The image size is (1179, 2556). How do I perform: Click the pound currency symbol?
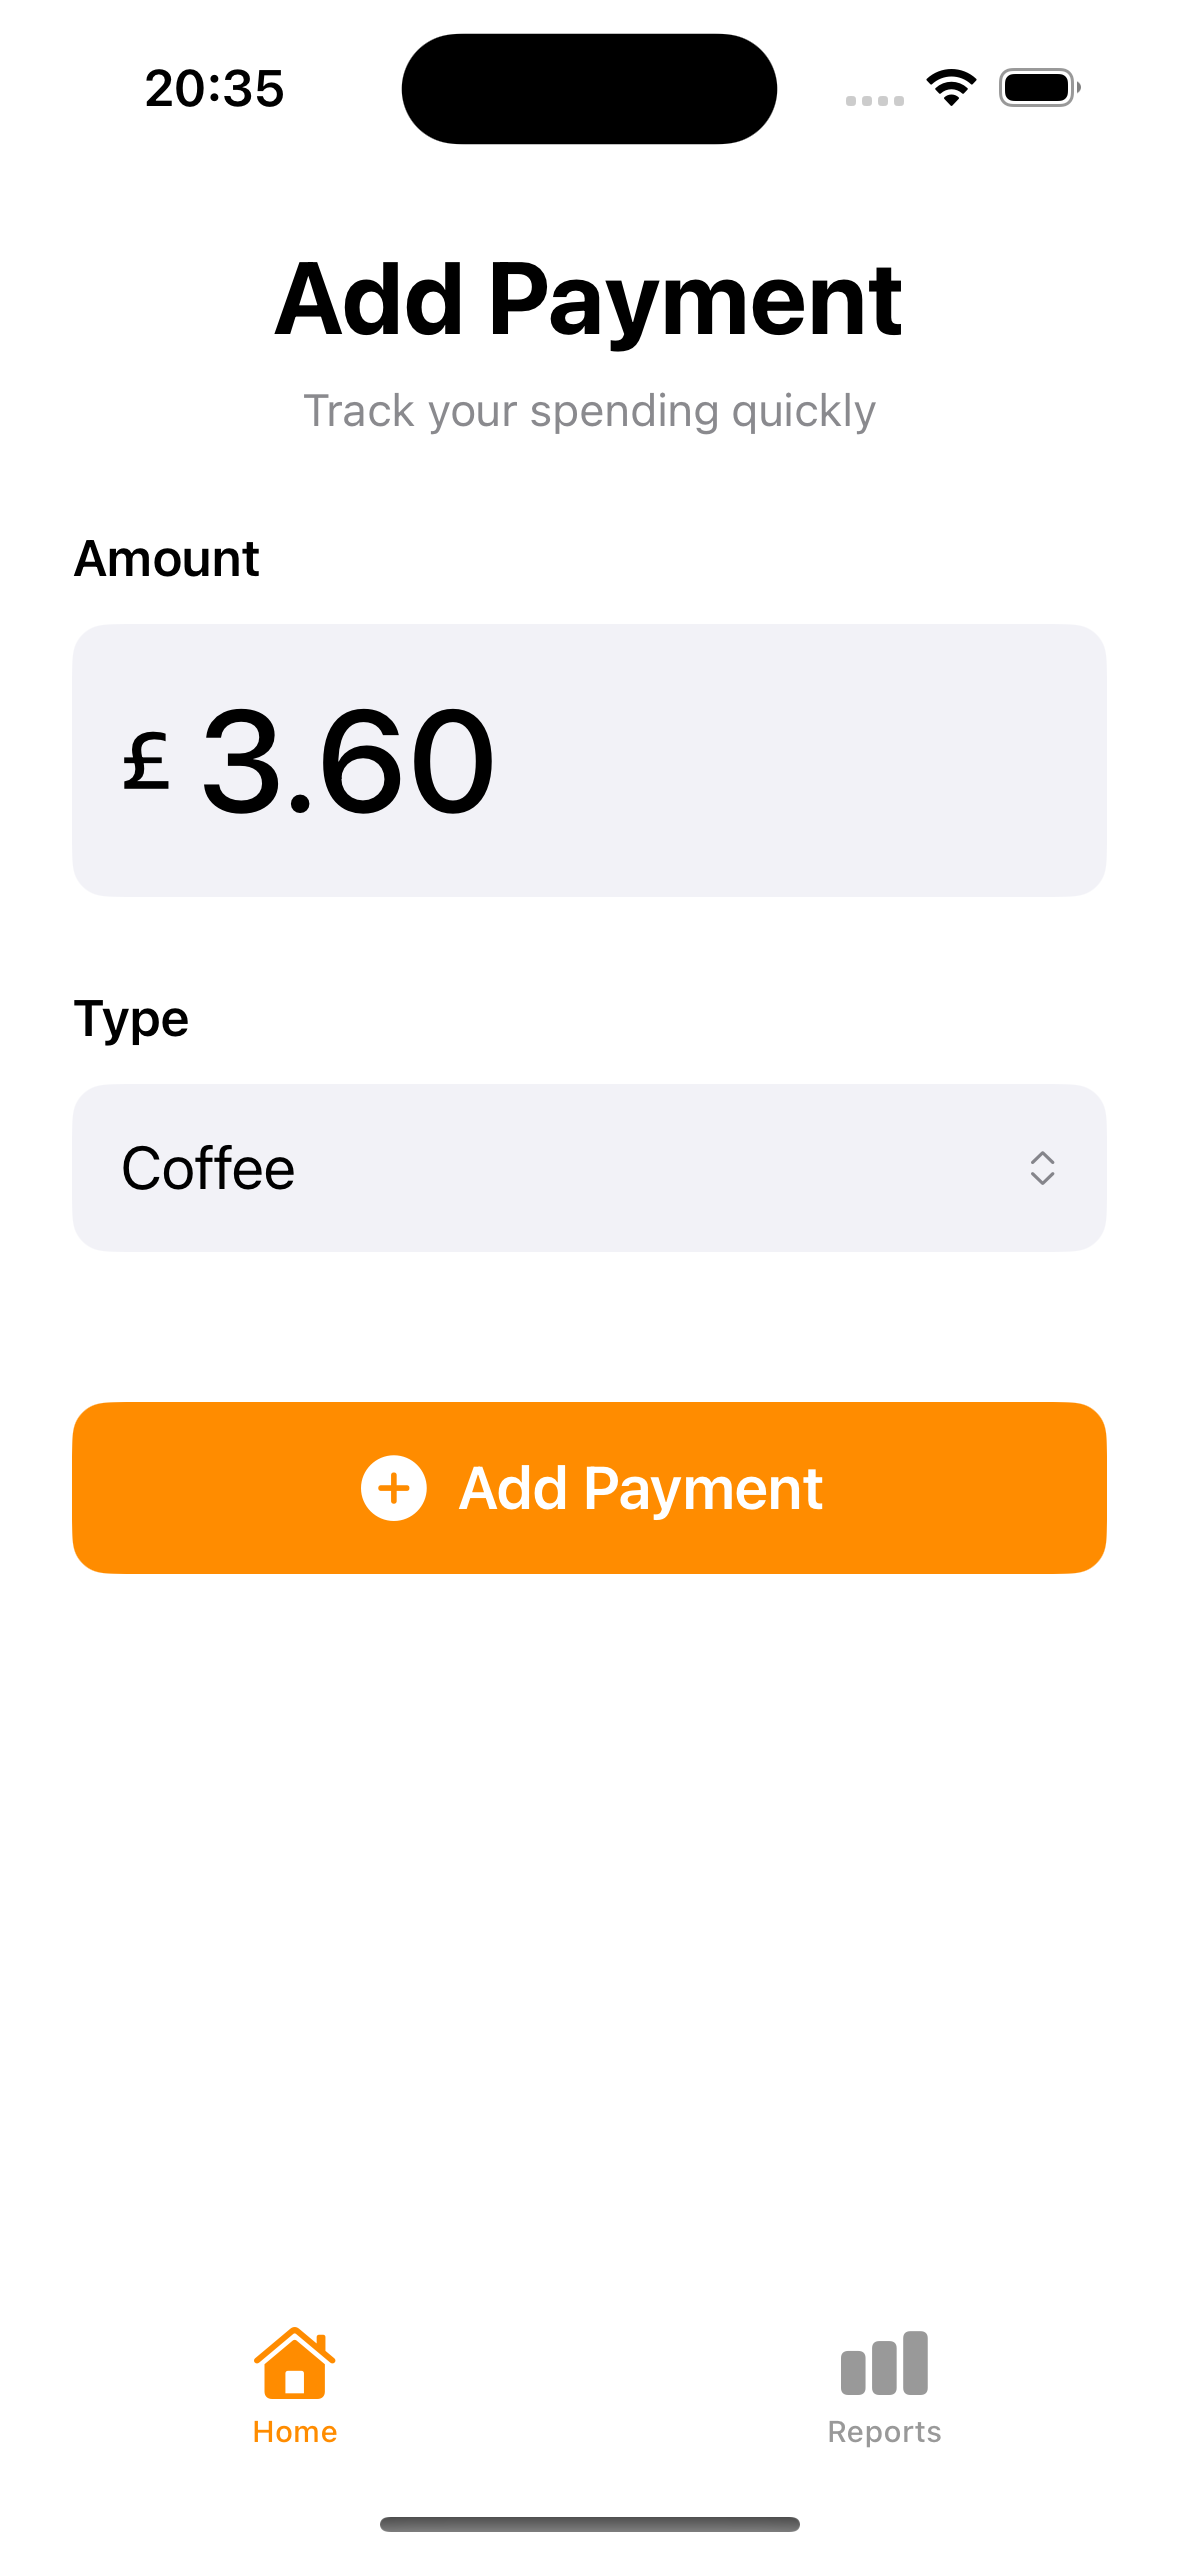pos(146,762)
